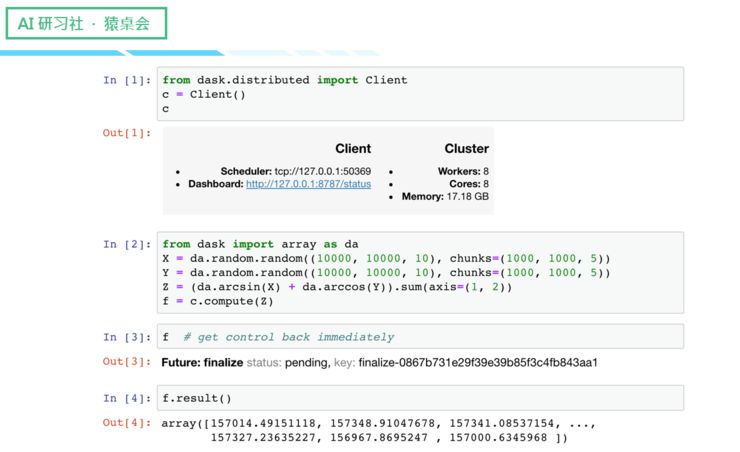
Task: Click the Cluster heading in output
Action: point(466,149)
